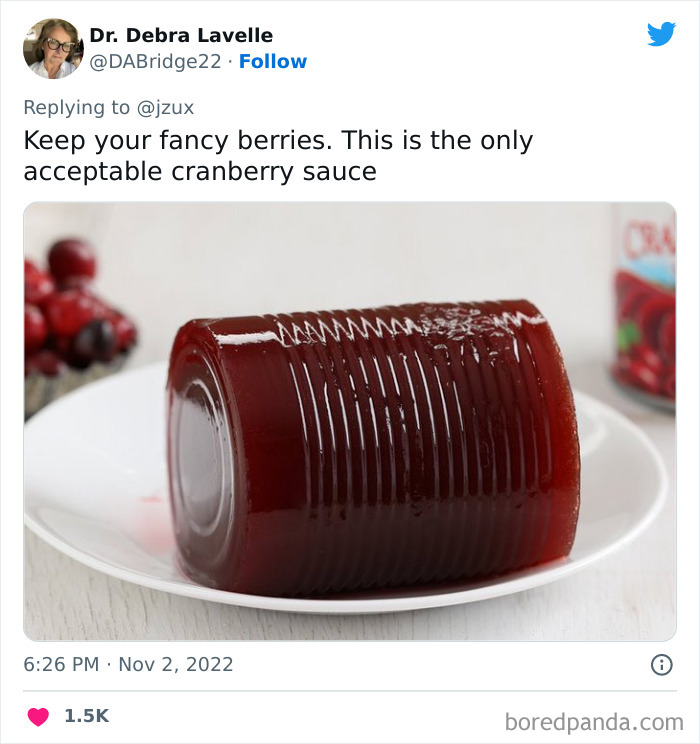Open the Dr. Debra Lavelle display name
Screen dimensions: 700x744
click(181, 35)
